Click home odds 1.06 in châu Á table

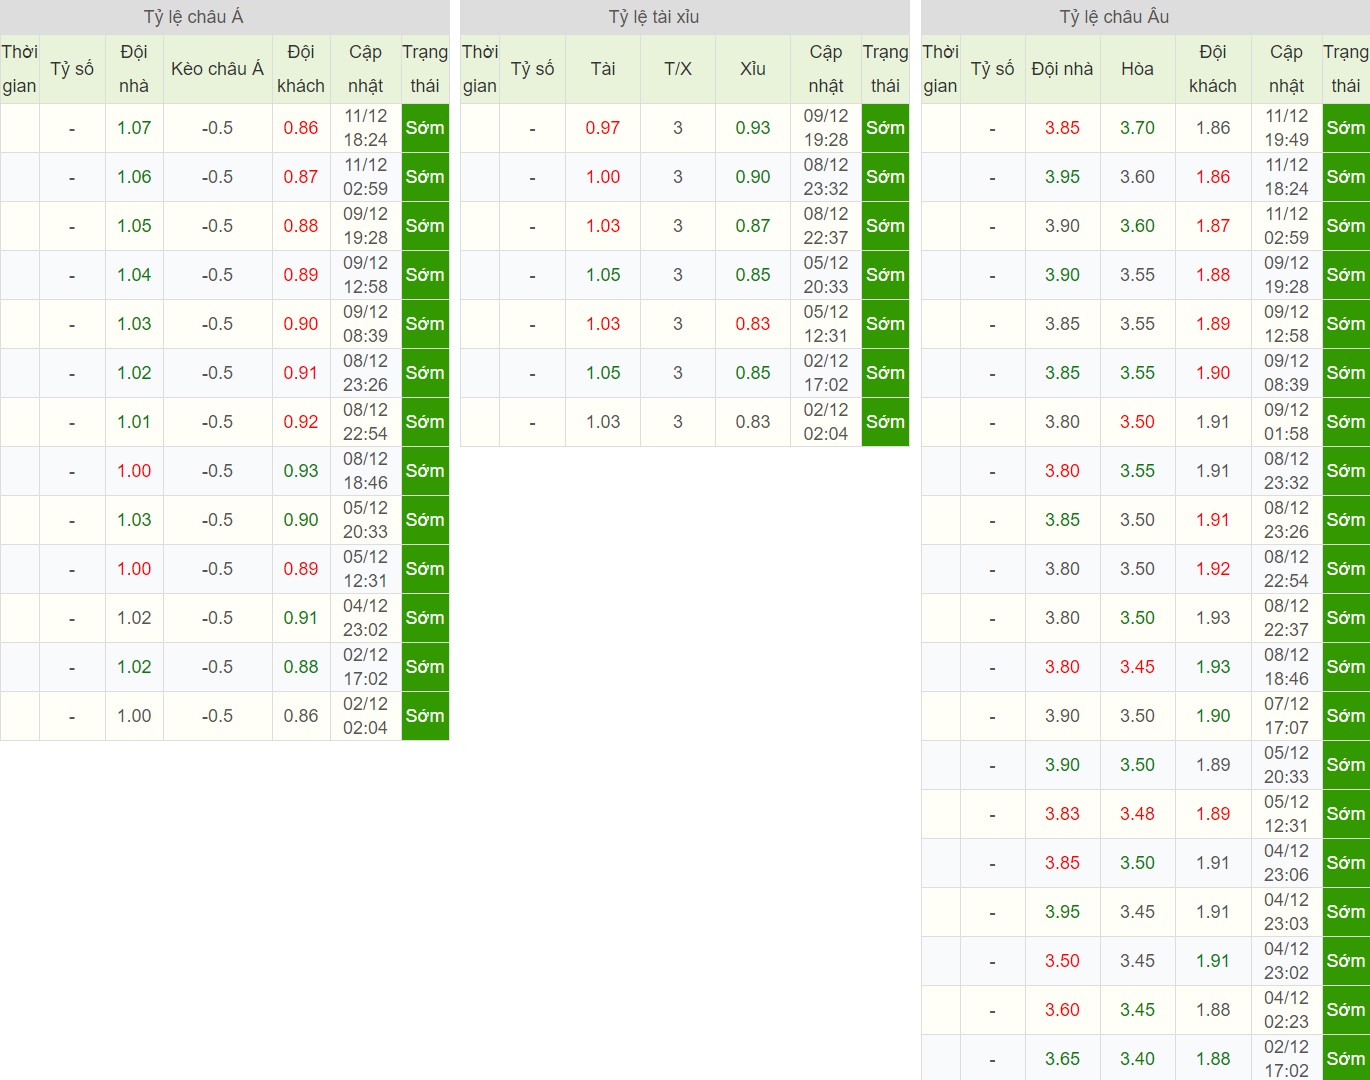coord(134,177)
